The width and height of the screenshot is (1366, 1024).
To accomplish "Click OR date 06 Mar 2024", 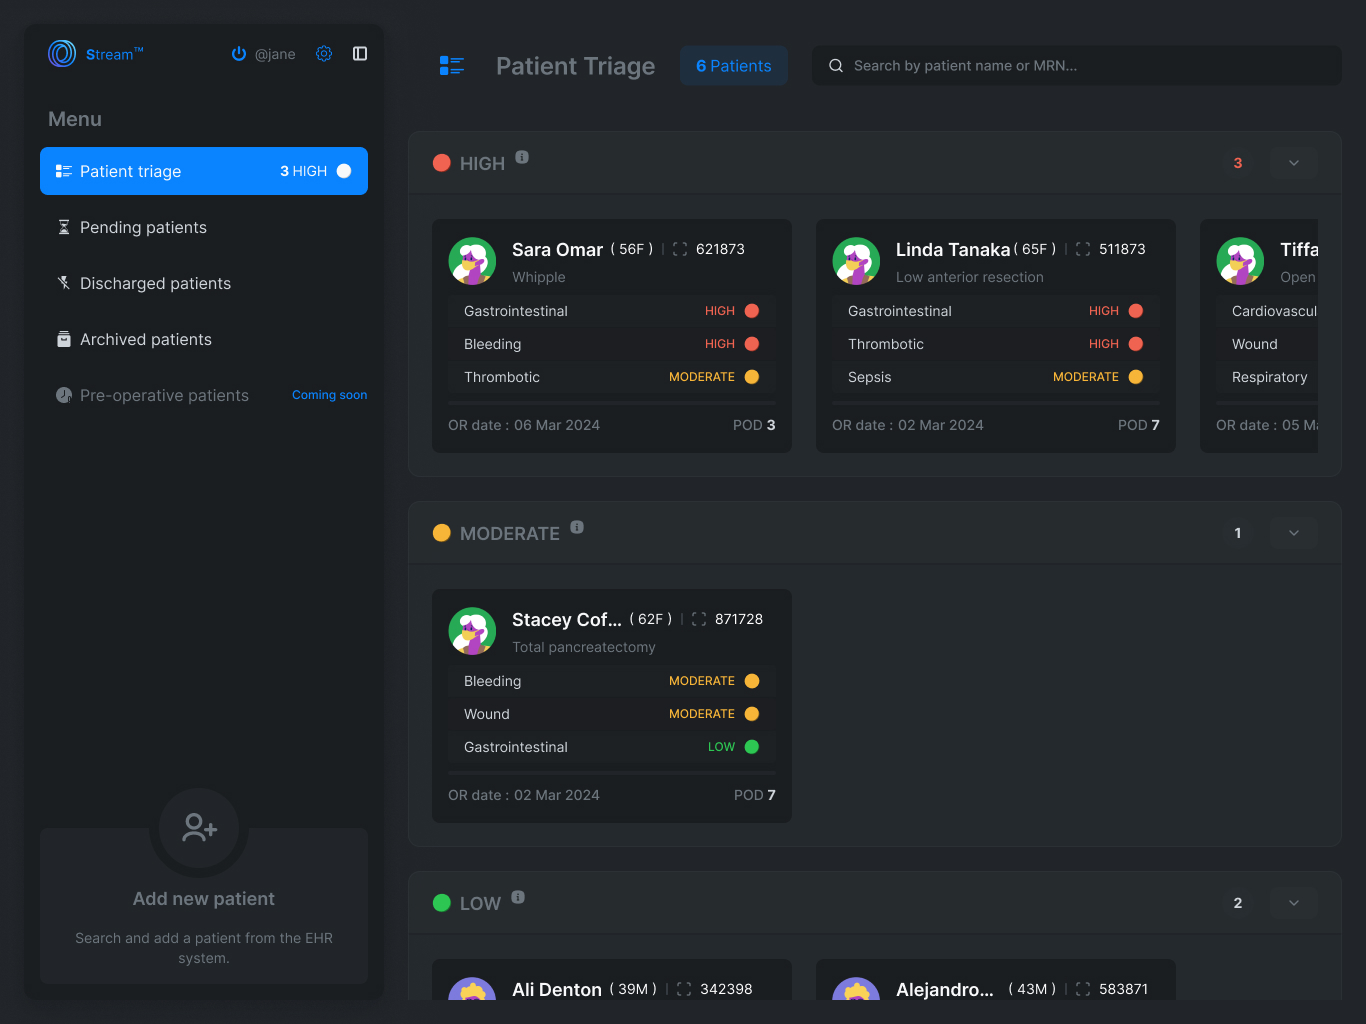I will click(524, 425).
